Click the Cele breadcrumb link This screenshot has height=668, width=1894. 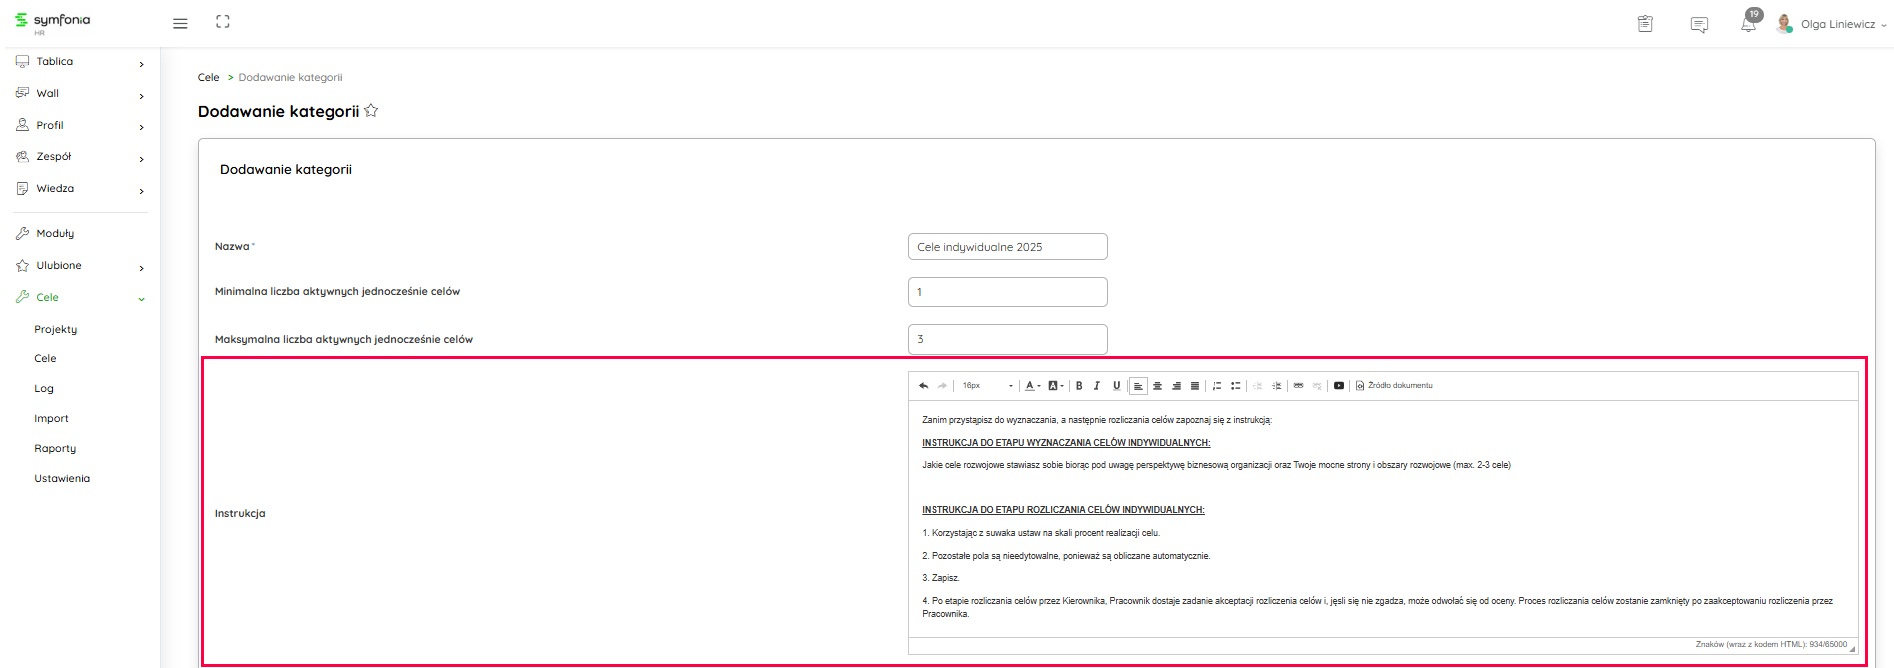point(208,78)
